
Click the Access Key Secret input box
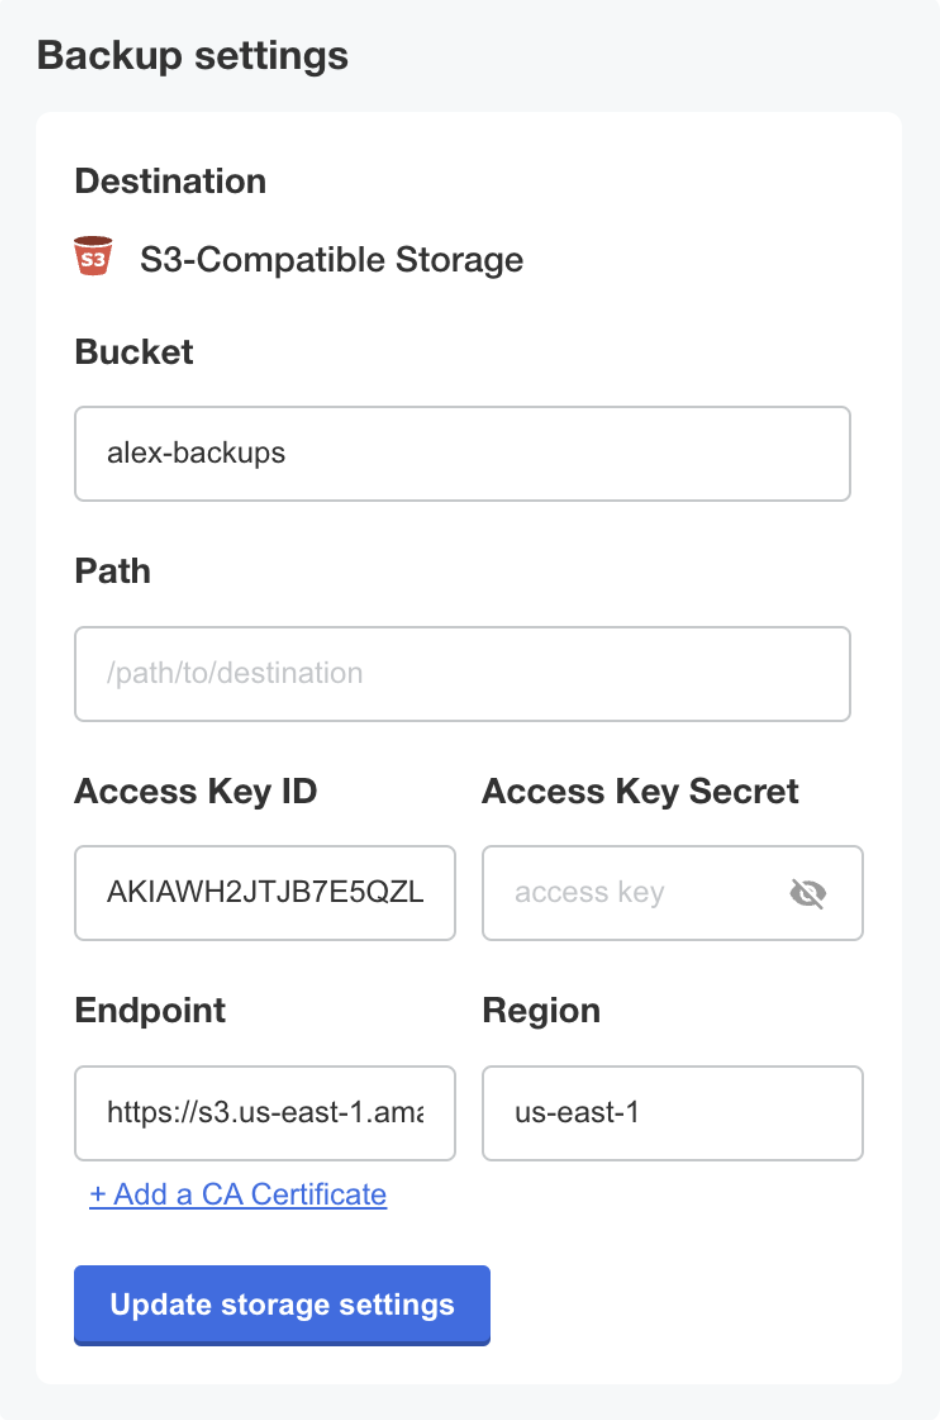pyautogui.click(x=650, y=892)
